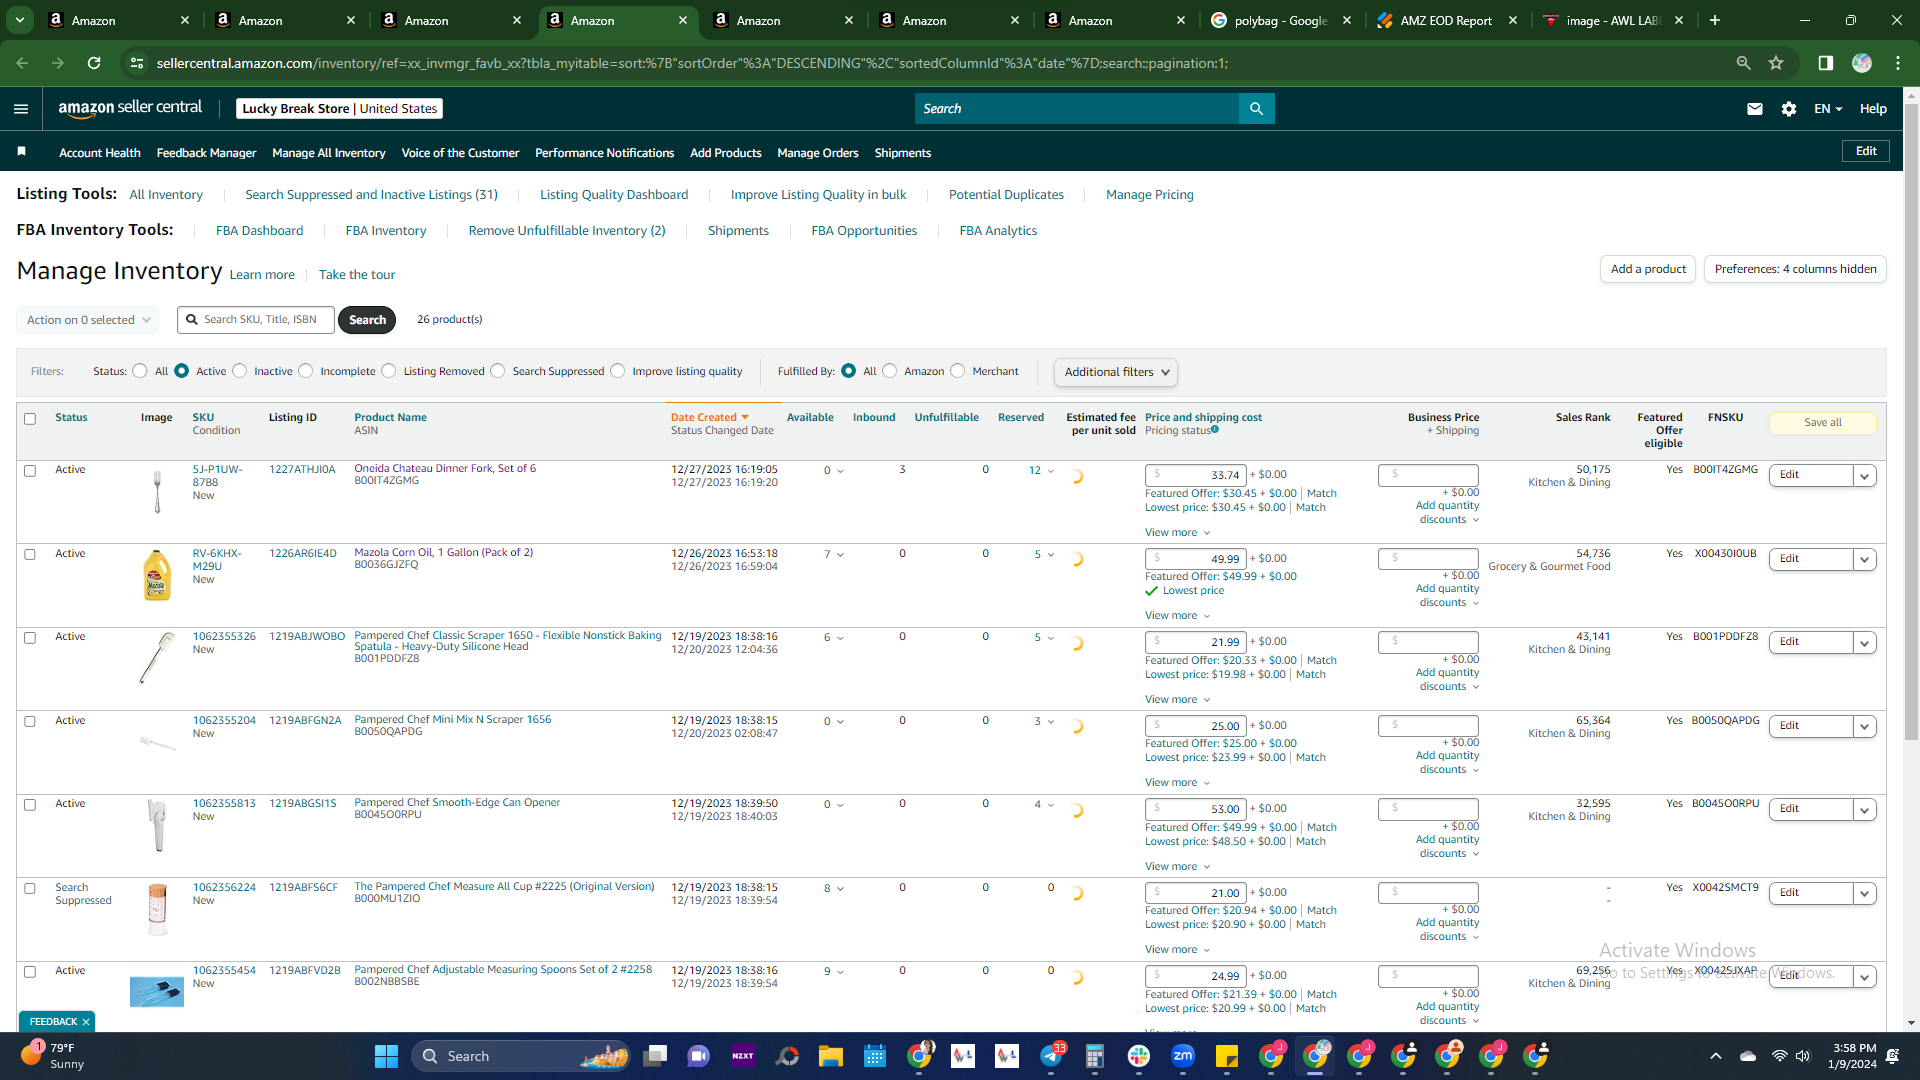This screenshot has width=1920, height=1080.
Task: Select the Status All radio button
Action: 140,371
